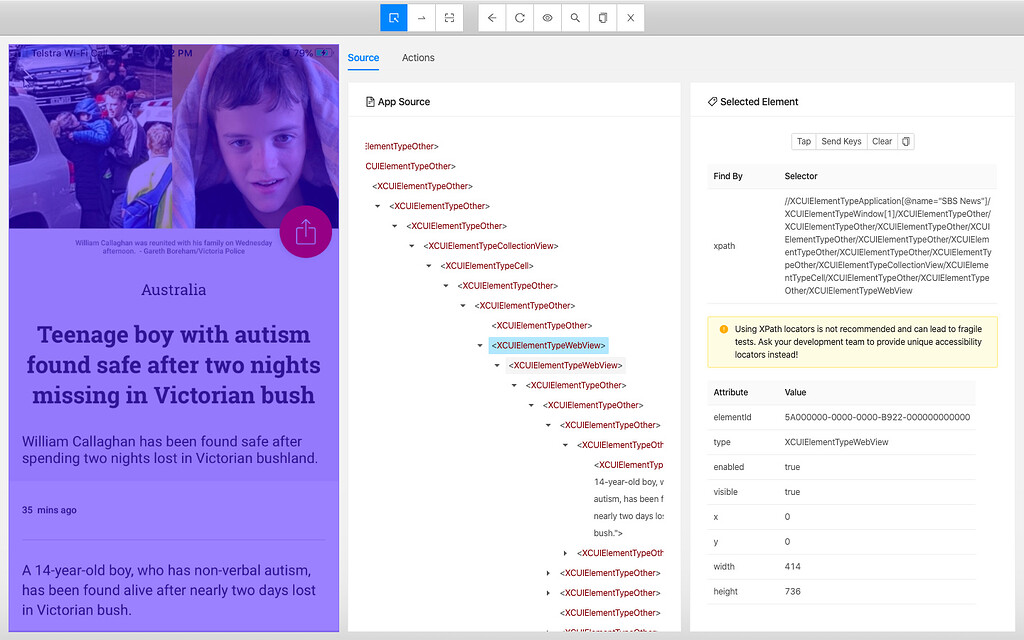Refresh the source and screenshot
Viewport: 1024px width, 640px height.
519,17
